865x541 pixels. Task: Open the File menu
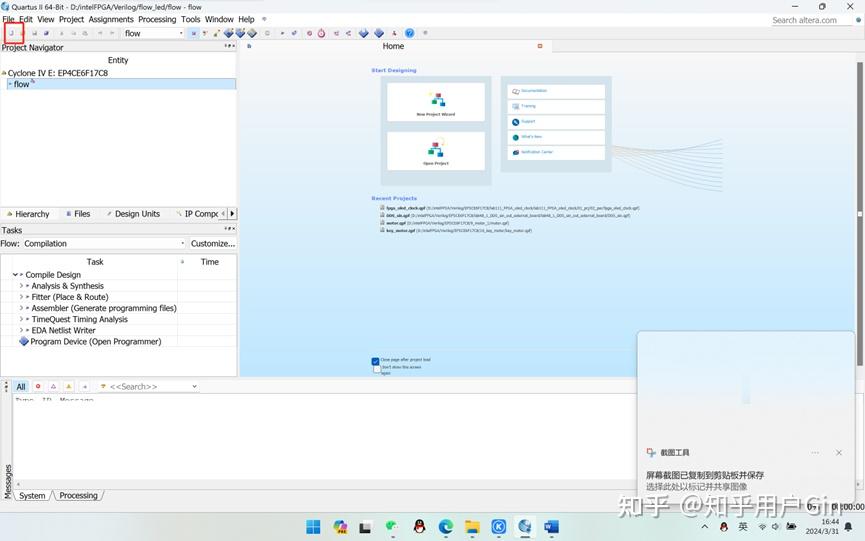pyautogui.click(x=8, y=19)
